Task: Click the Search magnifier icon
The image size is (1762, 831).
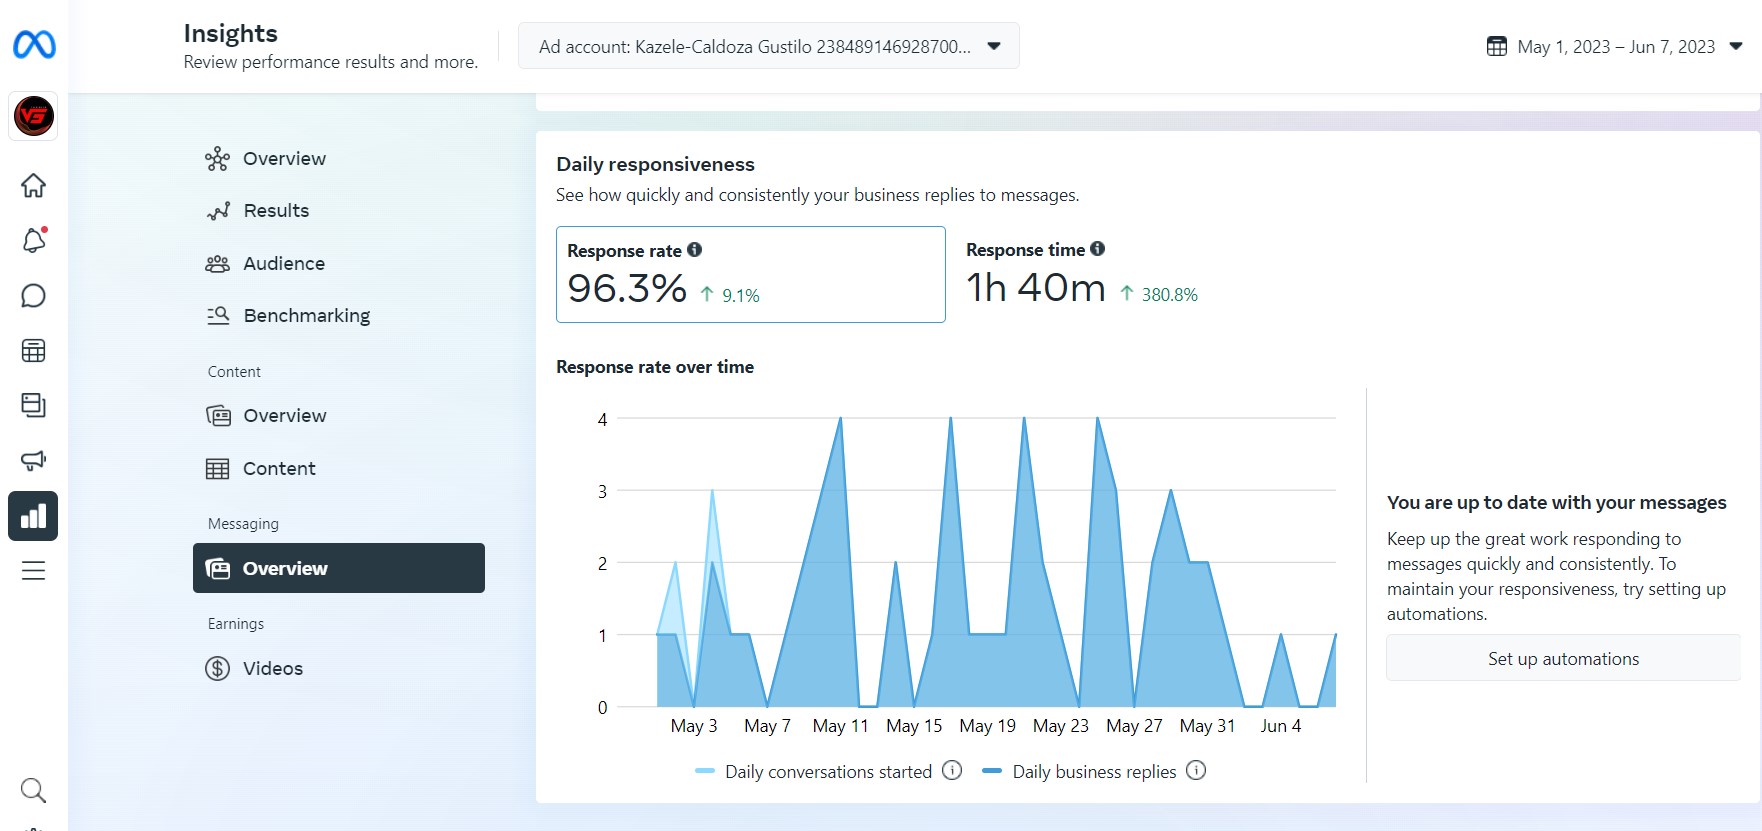Action: 33,790
